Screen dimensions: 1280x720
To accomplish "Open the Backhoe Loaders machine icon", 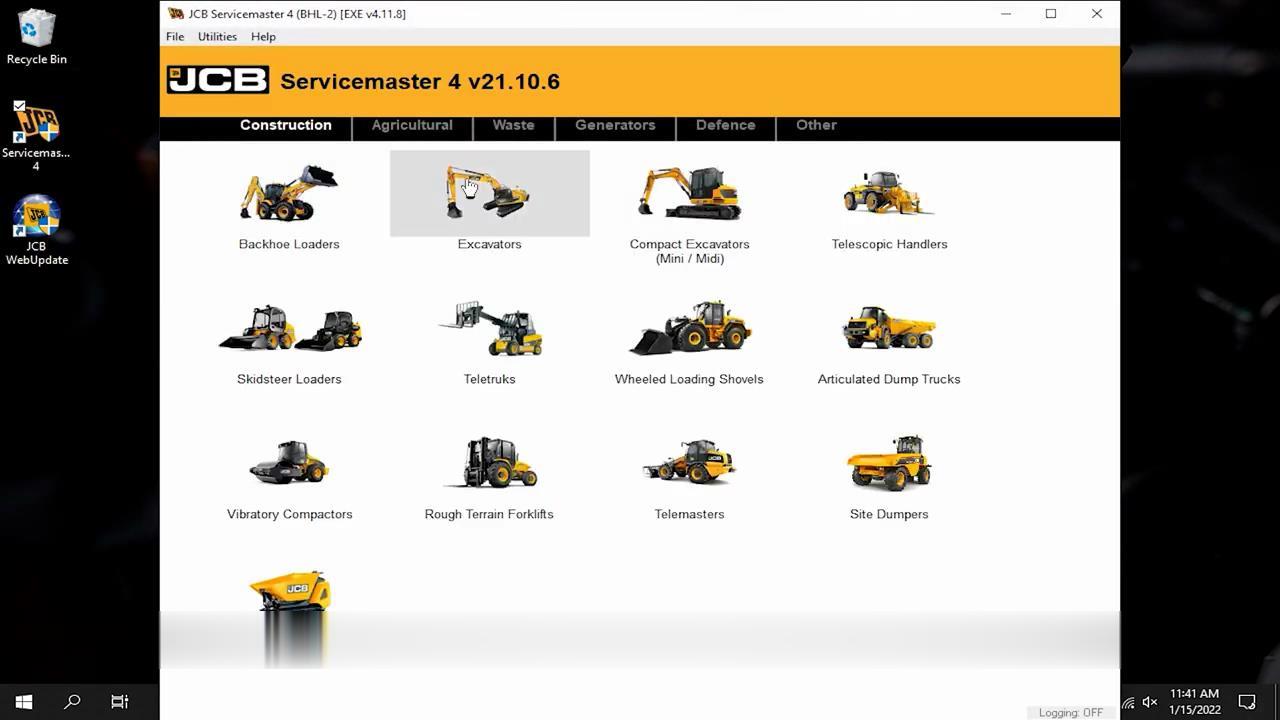I will click(289, 193).
